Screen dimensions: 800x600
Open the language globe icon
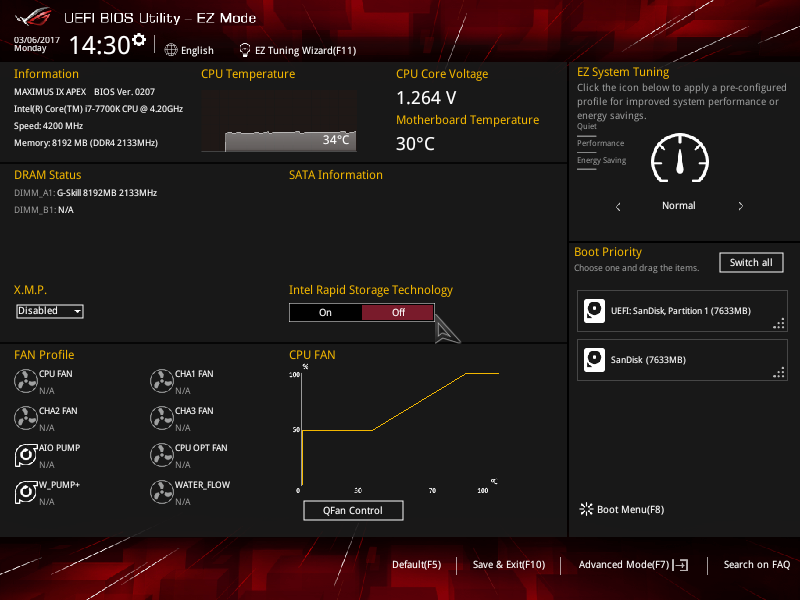pos(171,50)
